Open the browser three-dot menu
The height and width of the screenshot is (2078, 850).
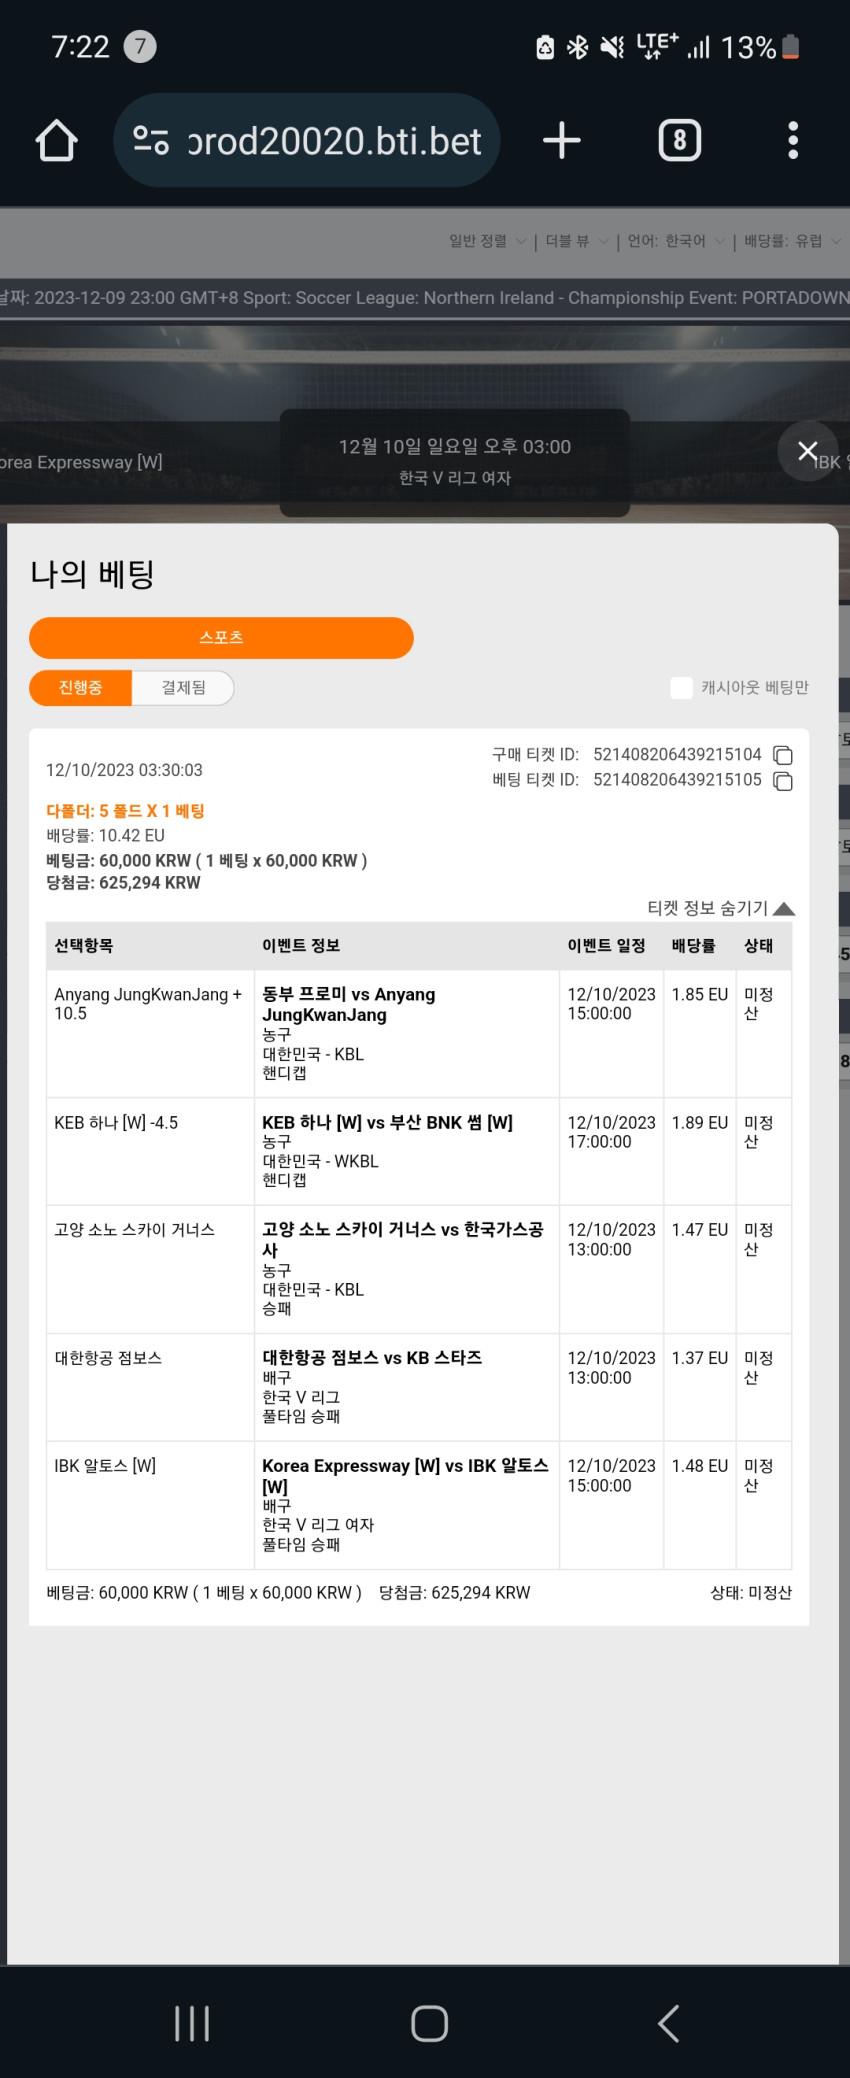793,141
